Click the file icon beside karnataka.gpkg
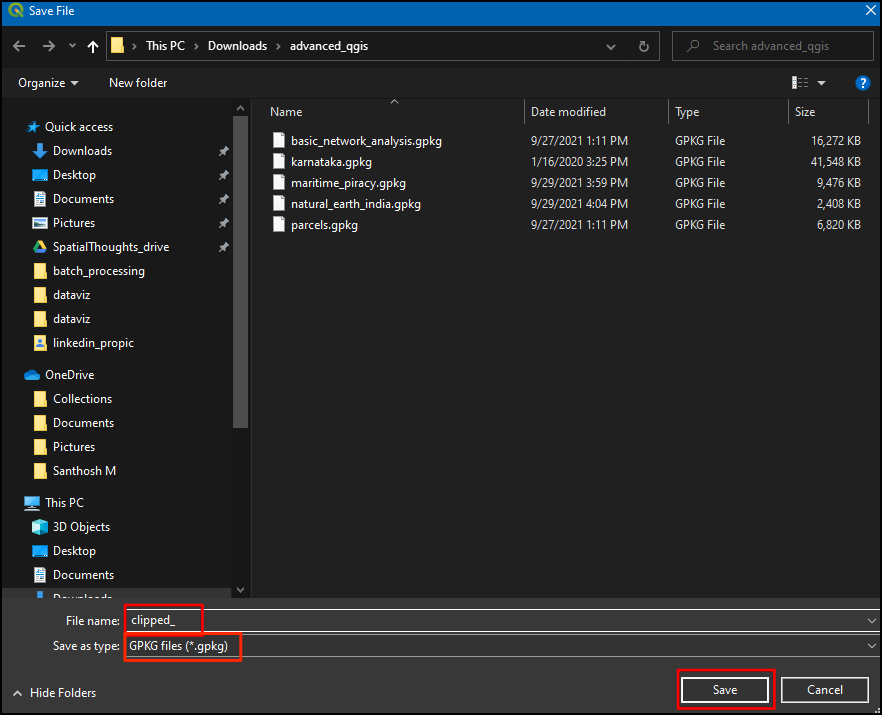 [x=278, y=161]
